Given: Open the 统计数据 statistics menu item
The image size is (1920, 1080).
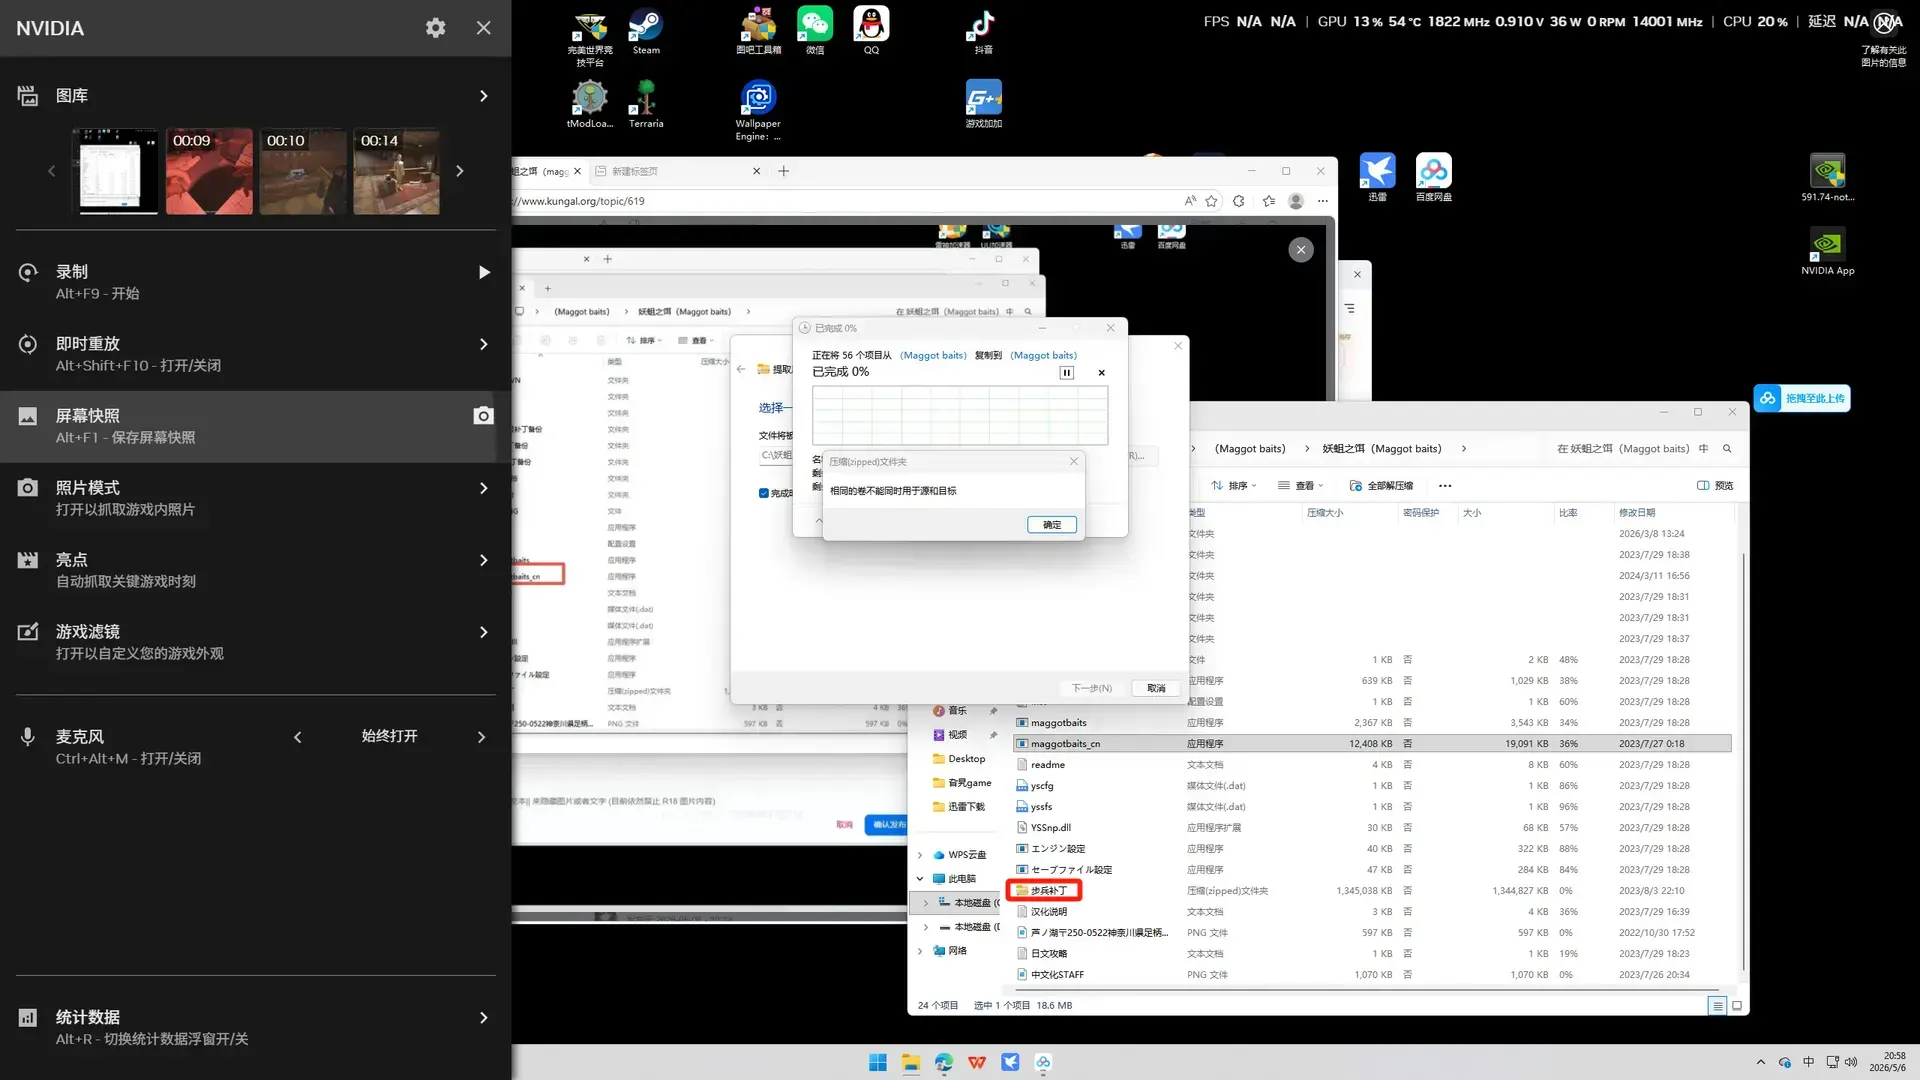Looking at the screenshot, I should (256, 1027).
